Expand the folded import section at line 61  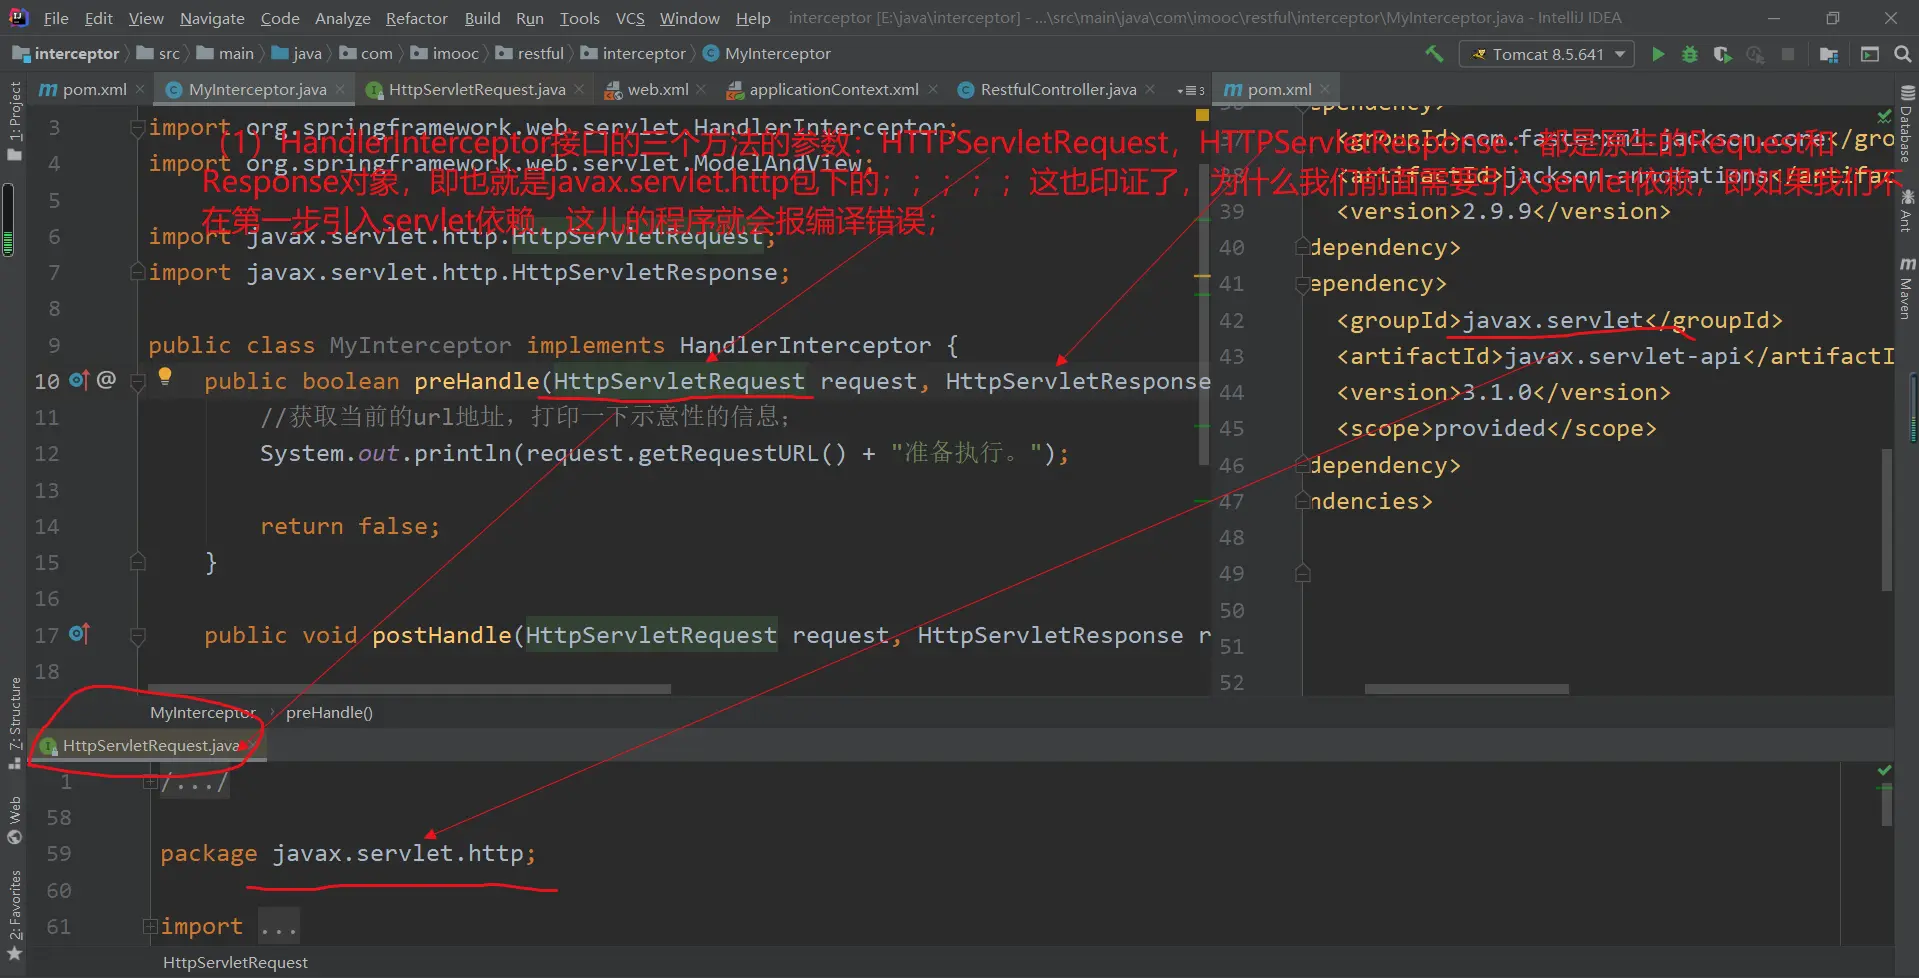pos(150,926)
